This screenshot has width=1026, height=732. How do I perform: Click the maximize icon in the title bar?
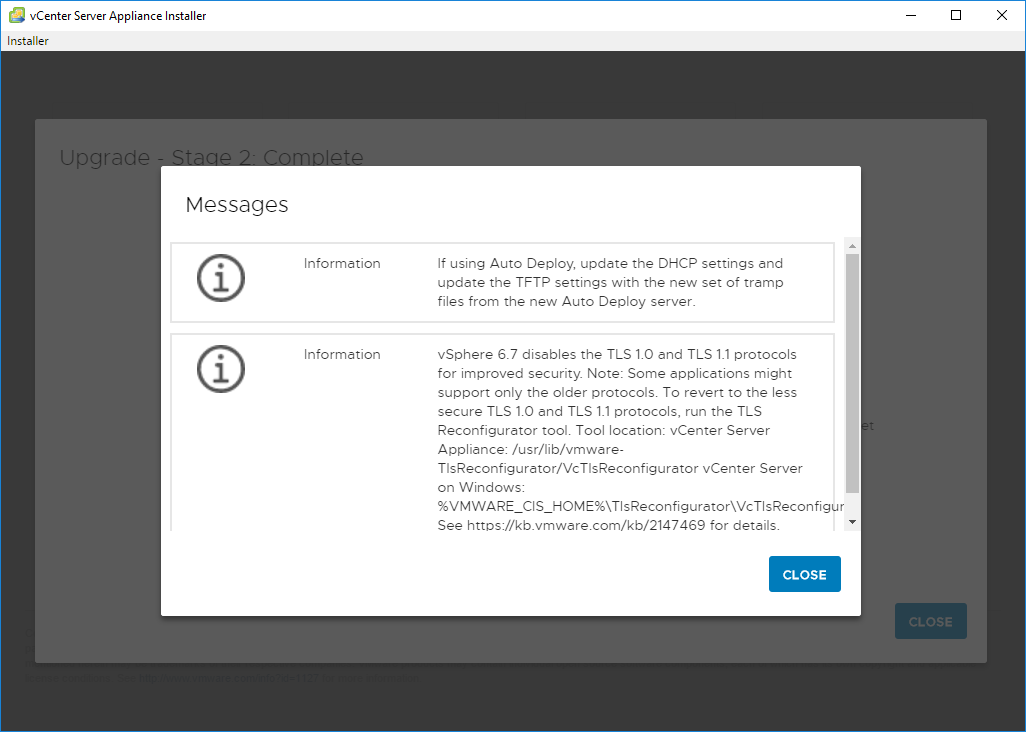coord(956,15)
